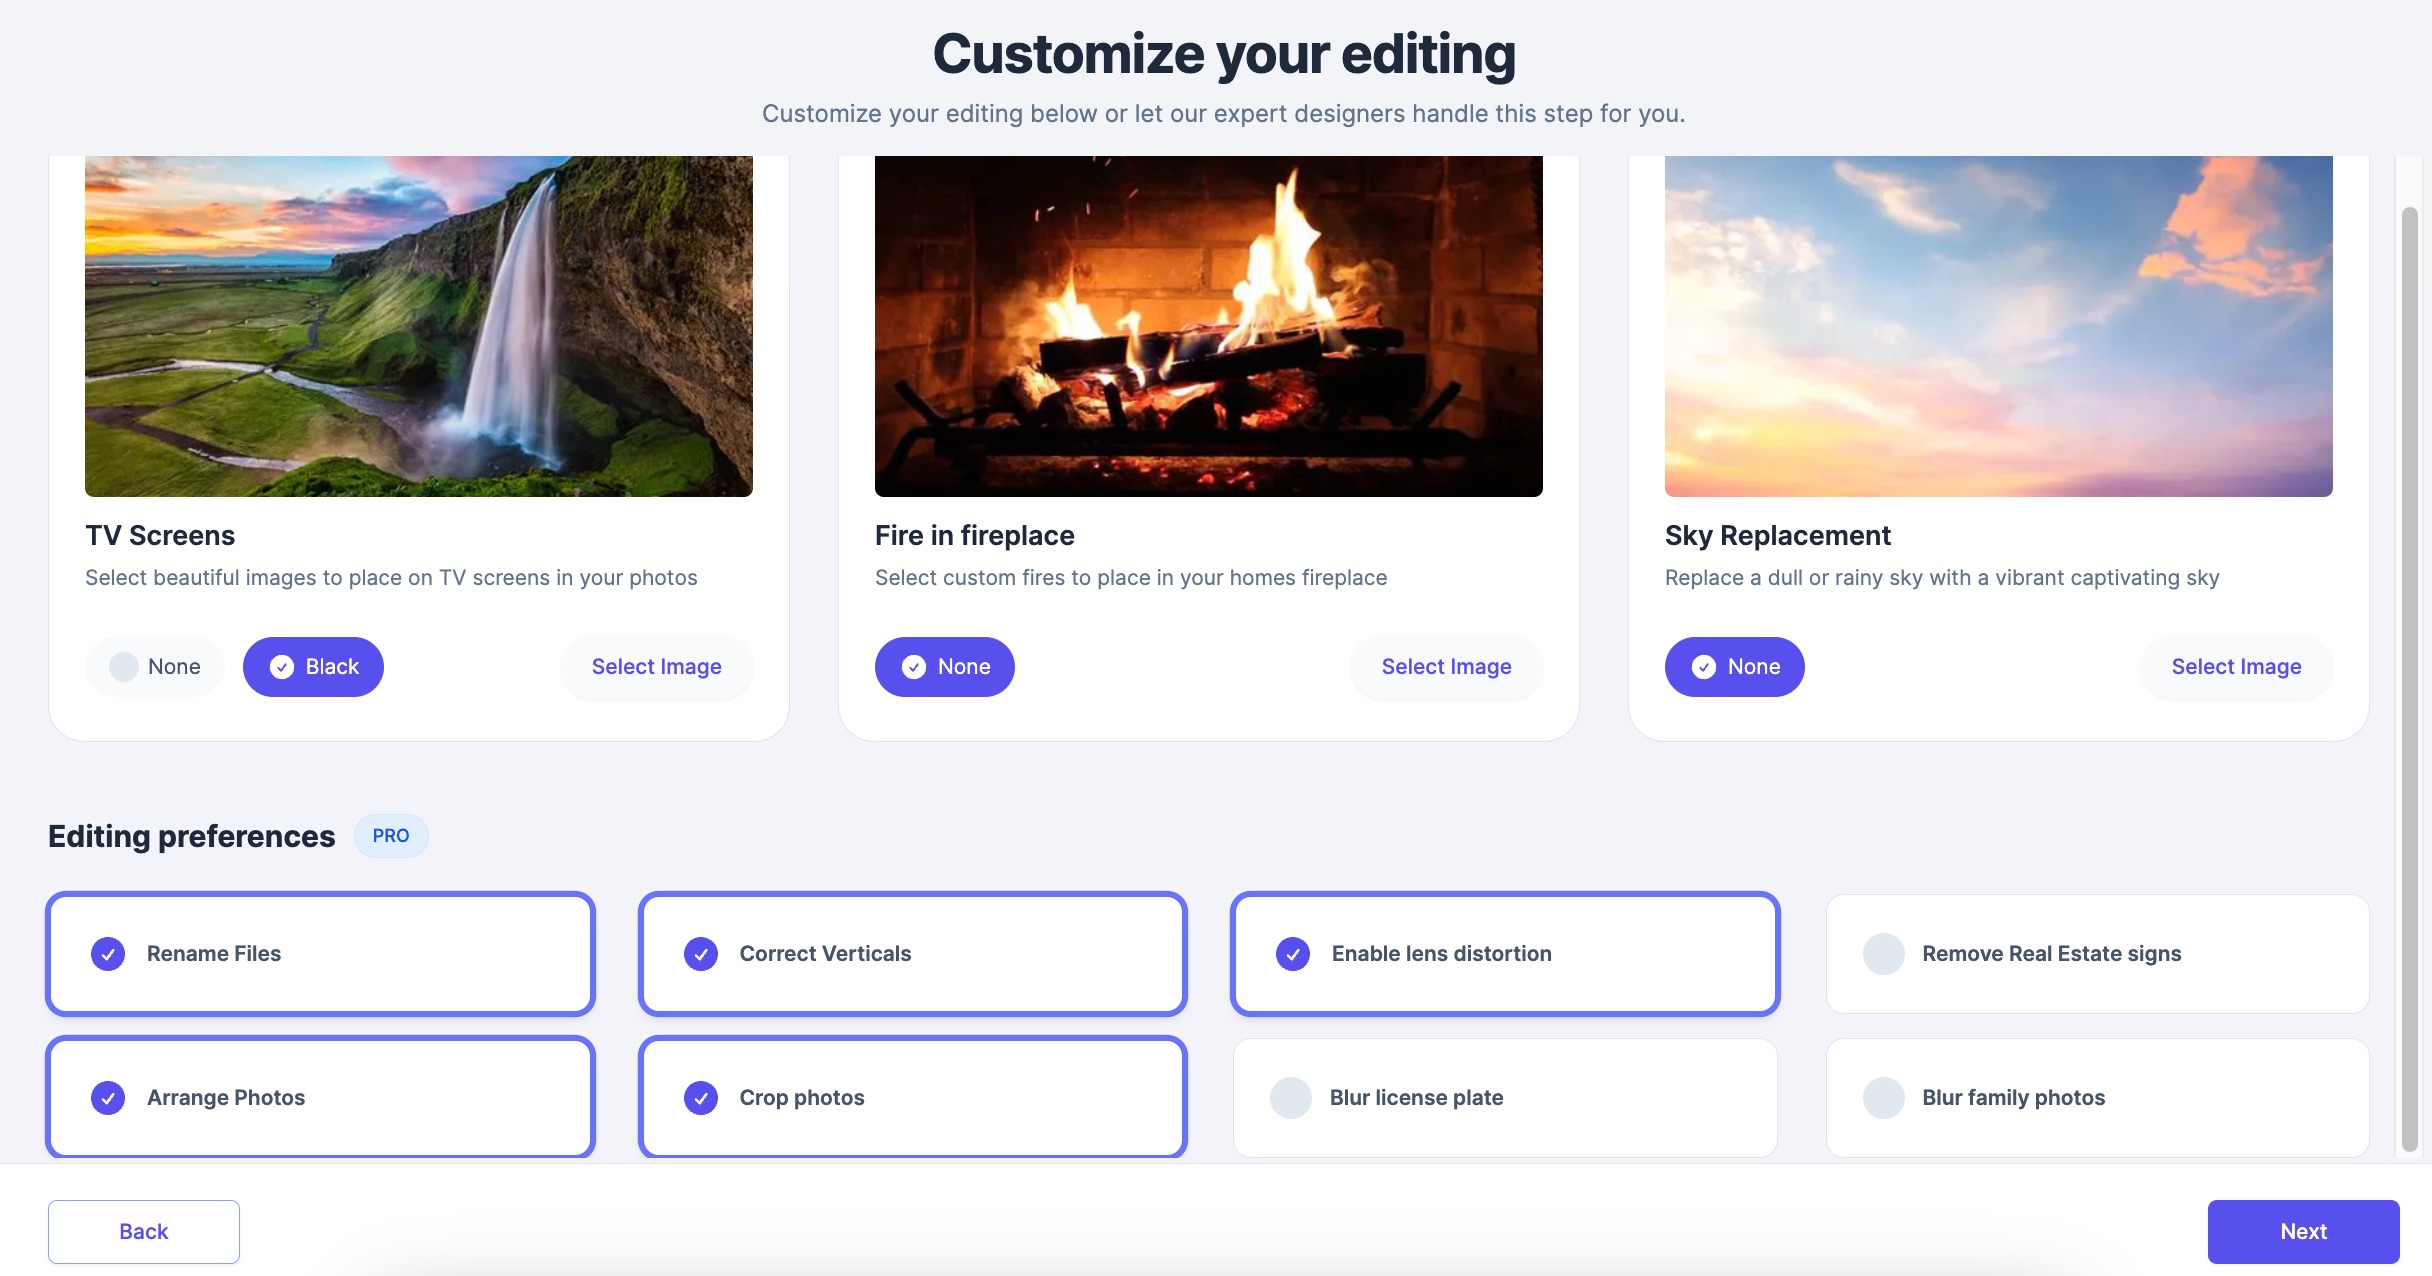Screen dimensions: 2432x1276
Task: Click the checkmark icon in Correct Verticals
Action: point(701,954)
